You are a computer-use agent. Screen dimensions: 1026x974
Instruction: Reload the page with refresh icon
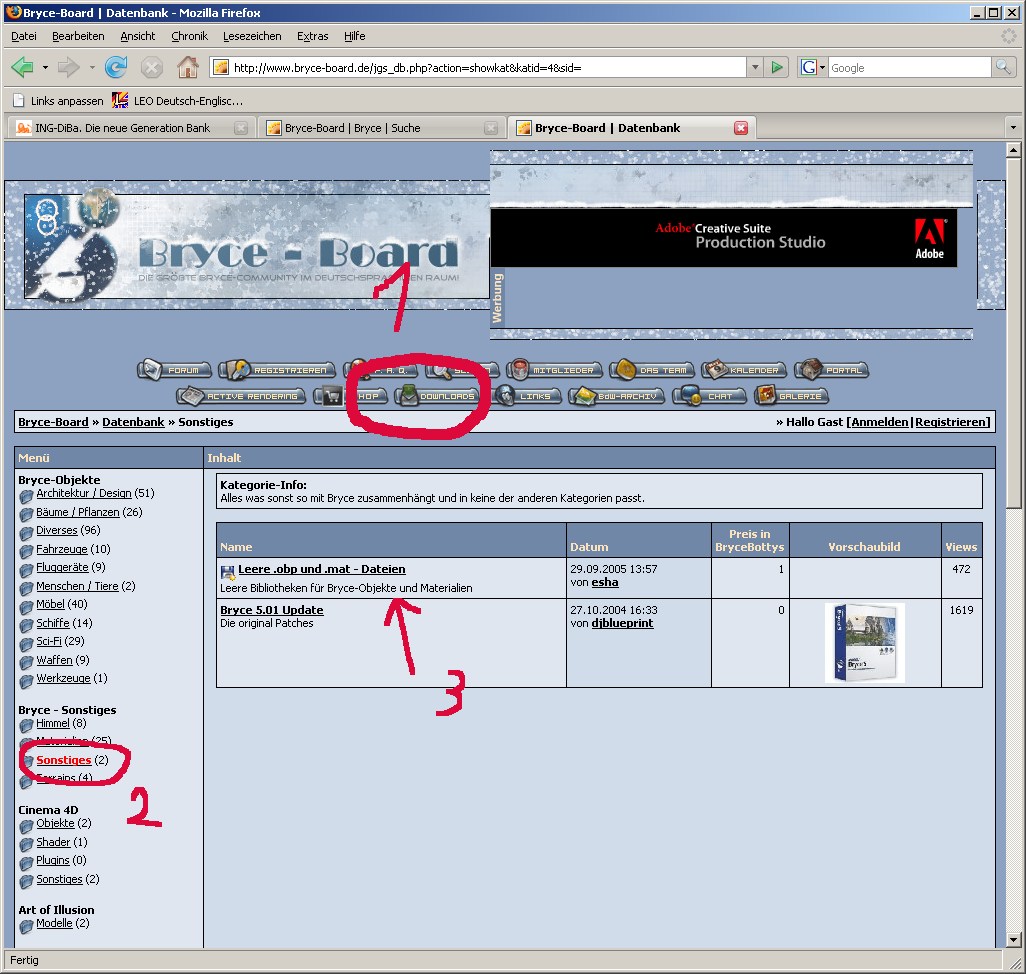(116, 67)
